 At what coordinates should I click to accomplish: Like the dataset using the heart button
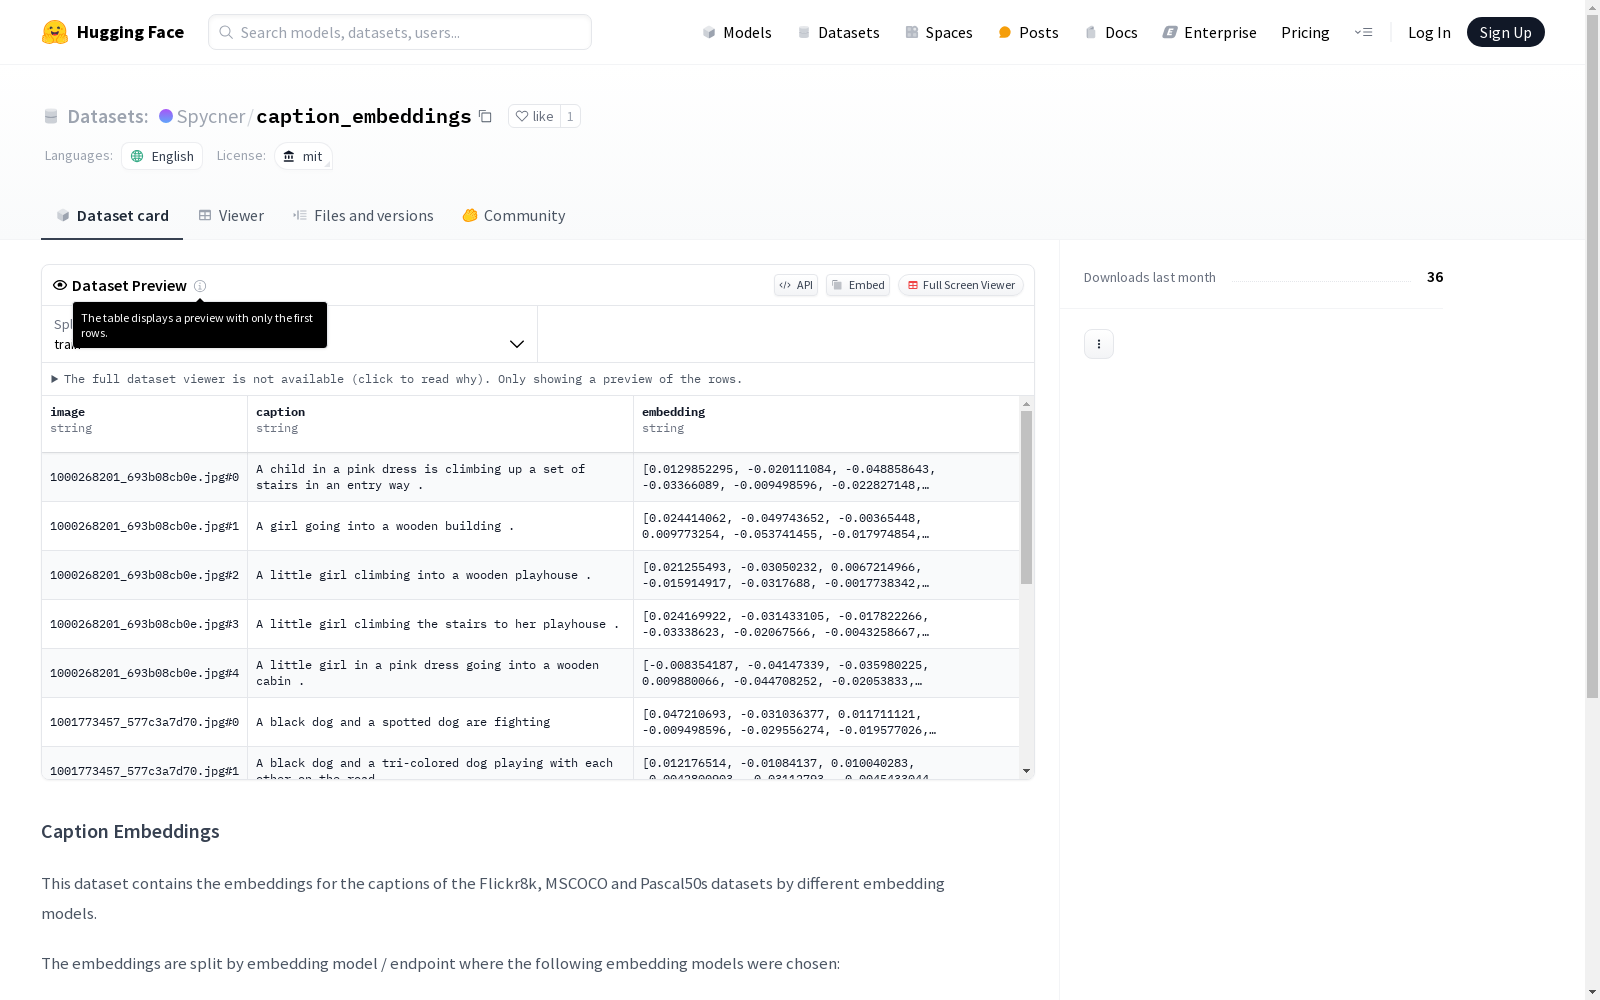pyautogui.click(x=534, y=116)
